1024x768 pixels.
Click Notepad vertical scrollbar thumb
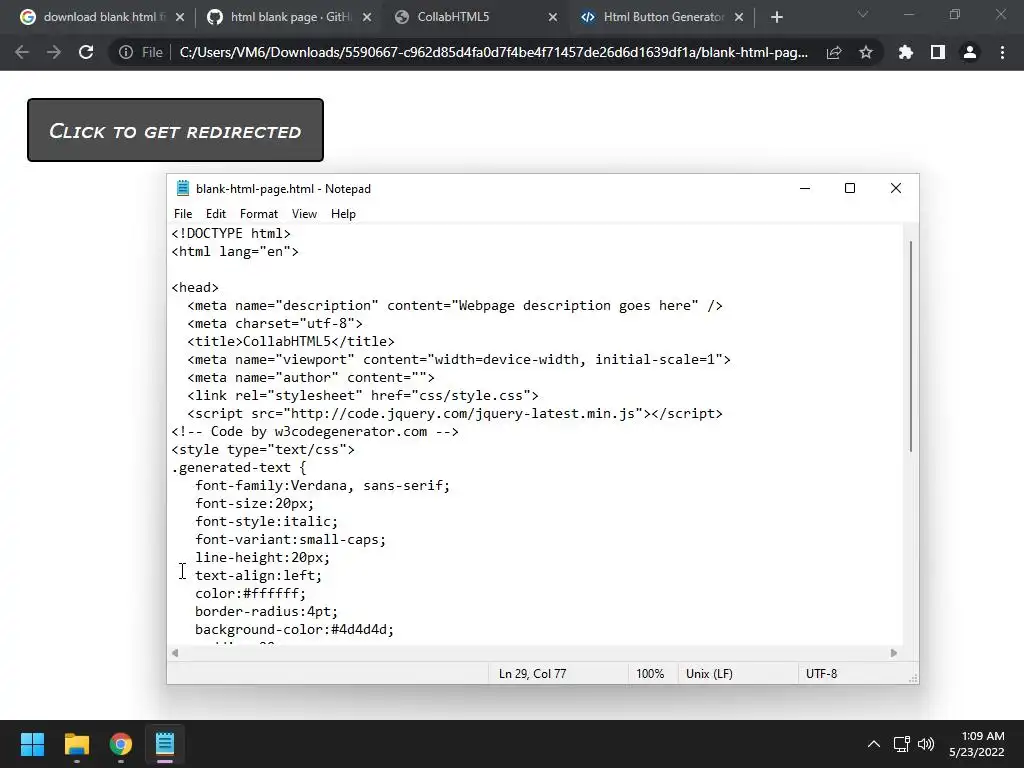coord(910,346)
